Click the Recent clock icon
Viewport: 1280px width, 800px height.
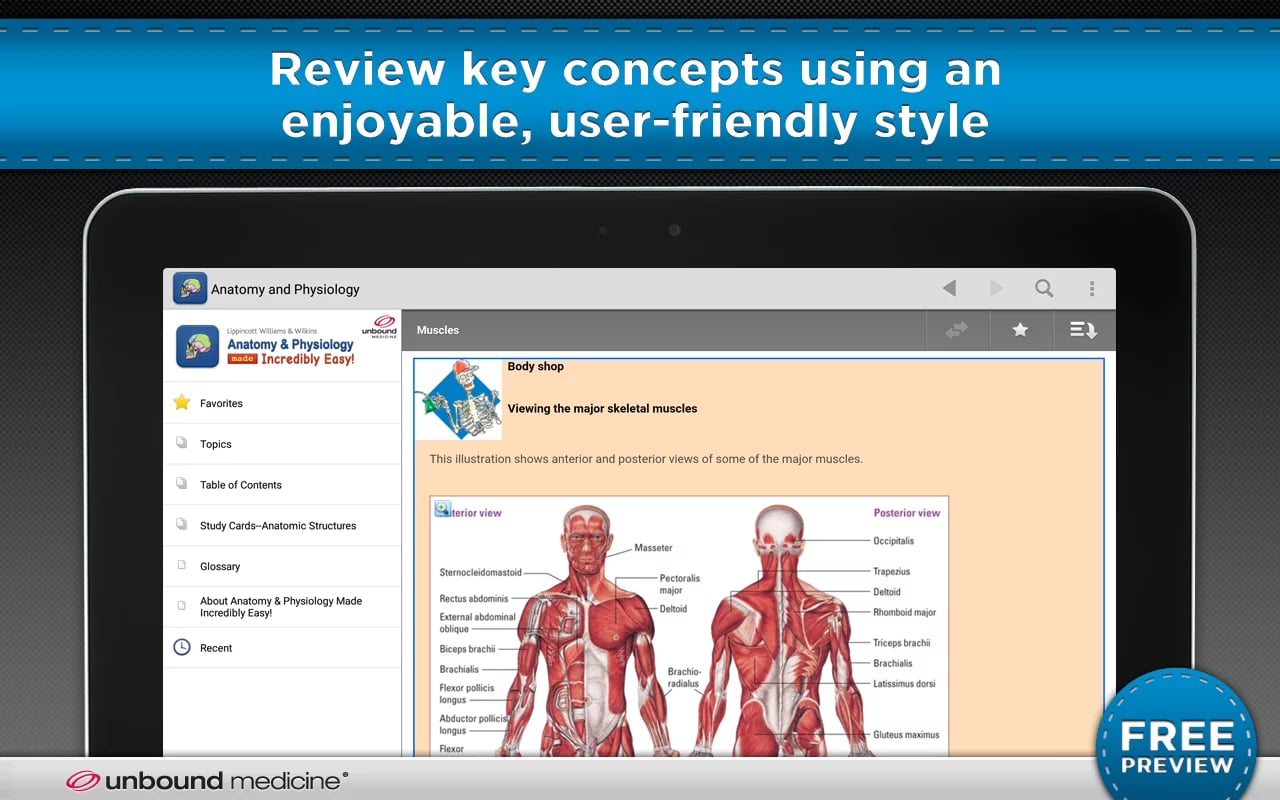181,647
